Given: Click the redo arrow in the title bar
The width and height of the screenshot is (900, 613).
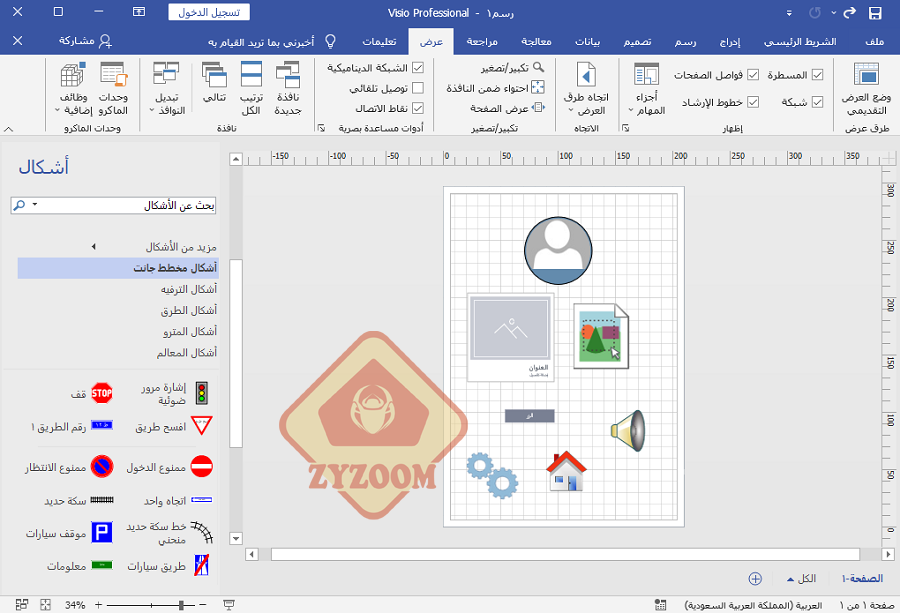Looking at the screenshot, I should coord(849,13).
